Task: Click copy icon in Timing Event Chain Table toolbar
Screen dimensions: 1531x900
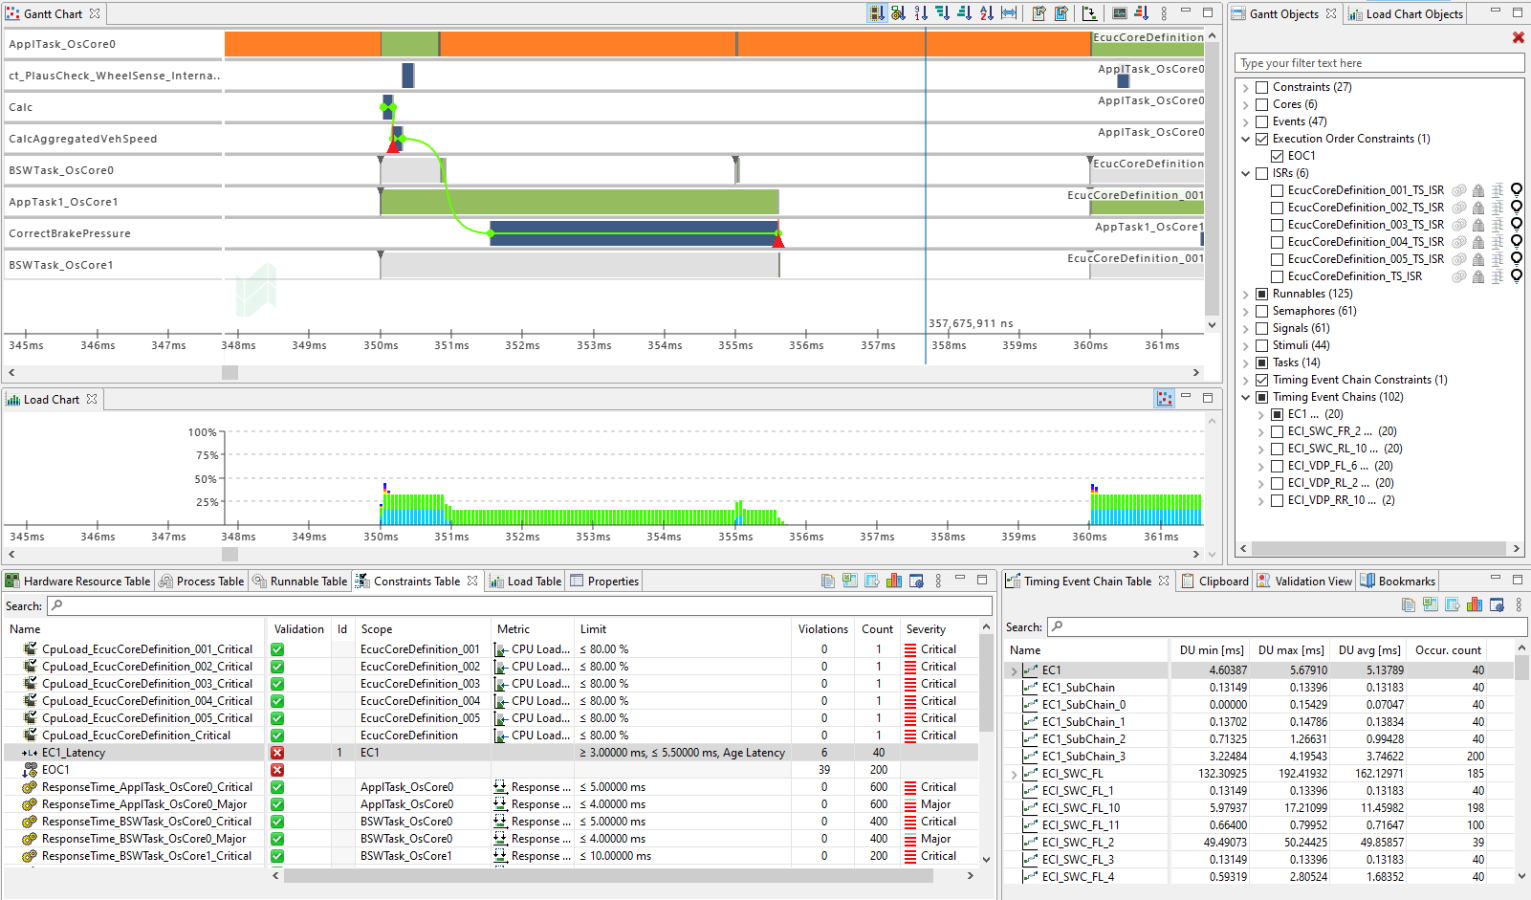Action: pos(1408,604)
